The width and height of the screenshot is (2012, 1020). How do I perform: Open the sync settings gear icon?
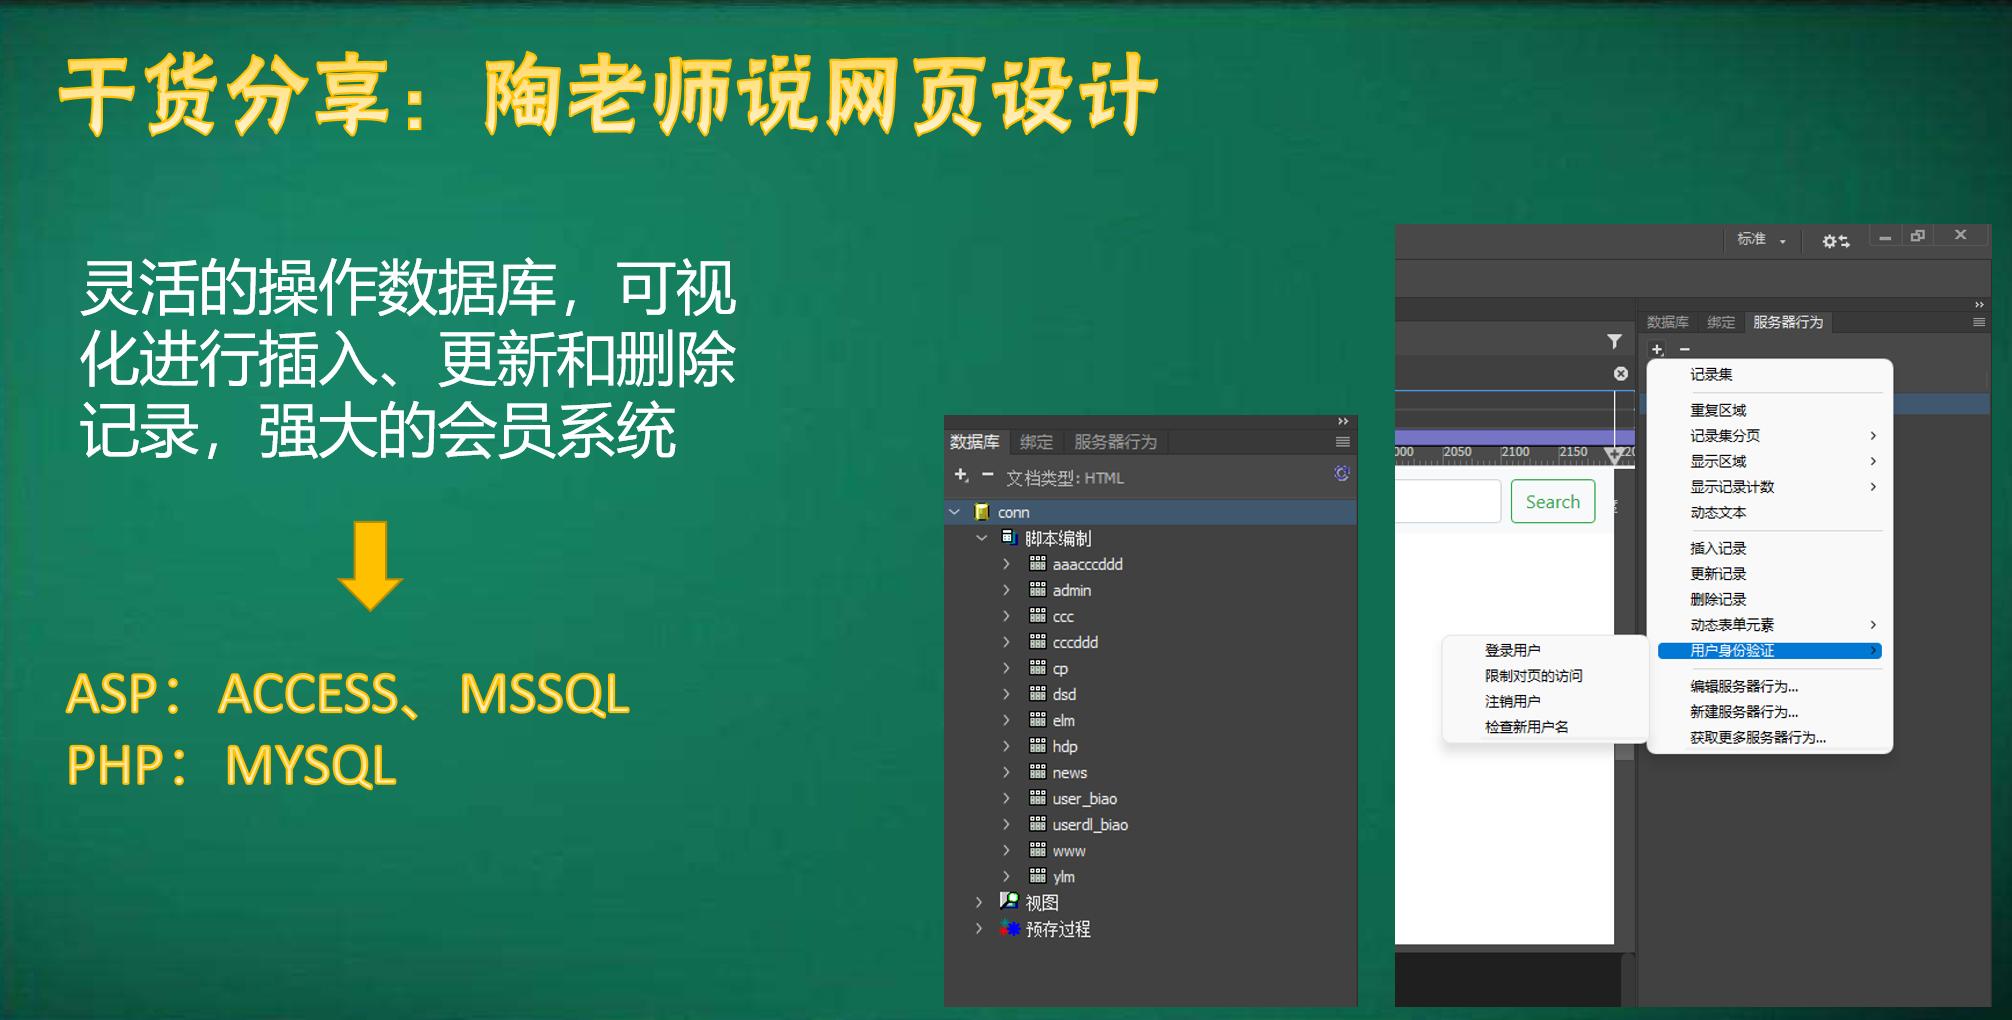click(1835, 241)
